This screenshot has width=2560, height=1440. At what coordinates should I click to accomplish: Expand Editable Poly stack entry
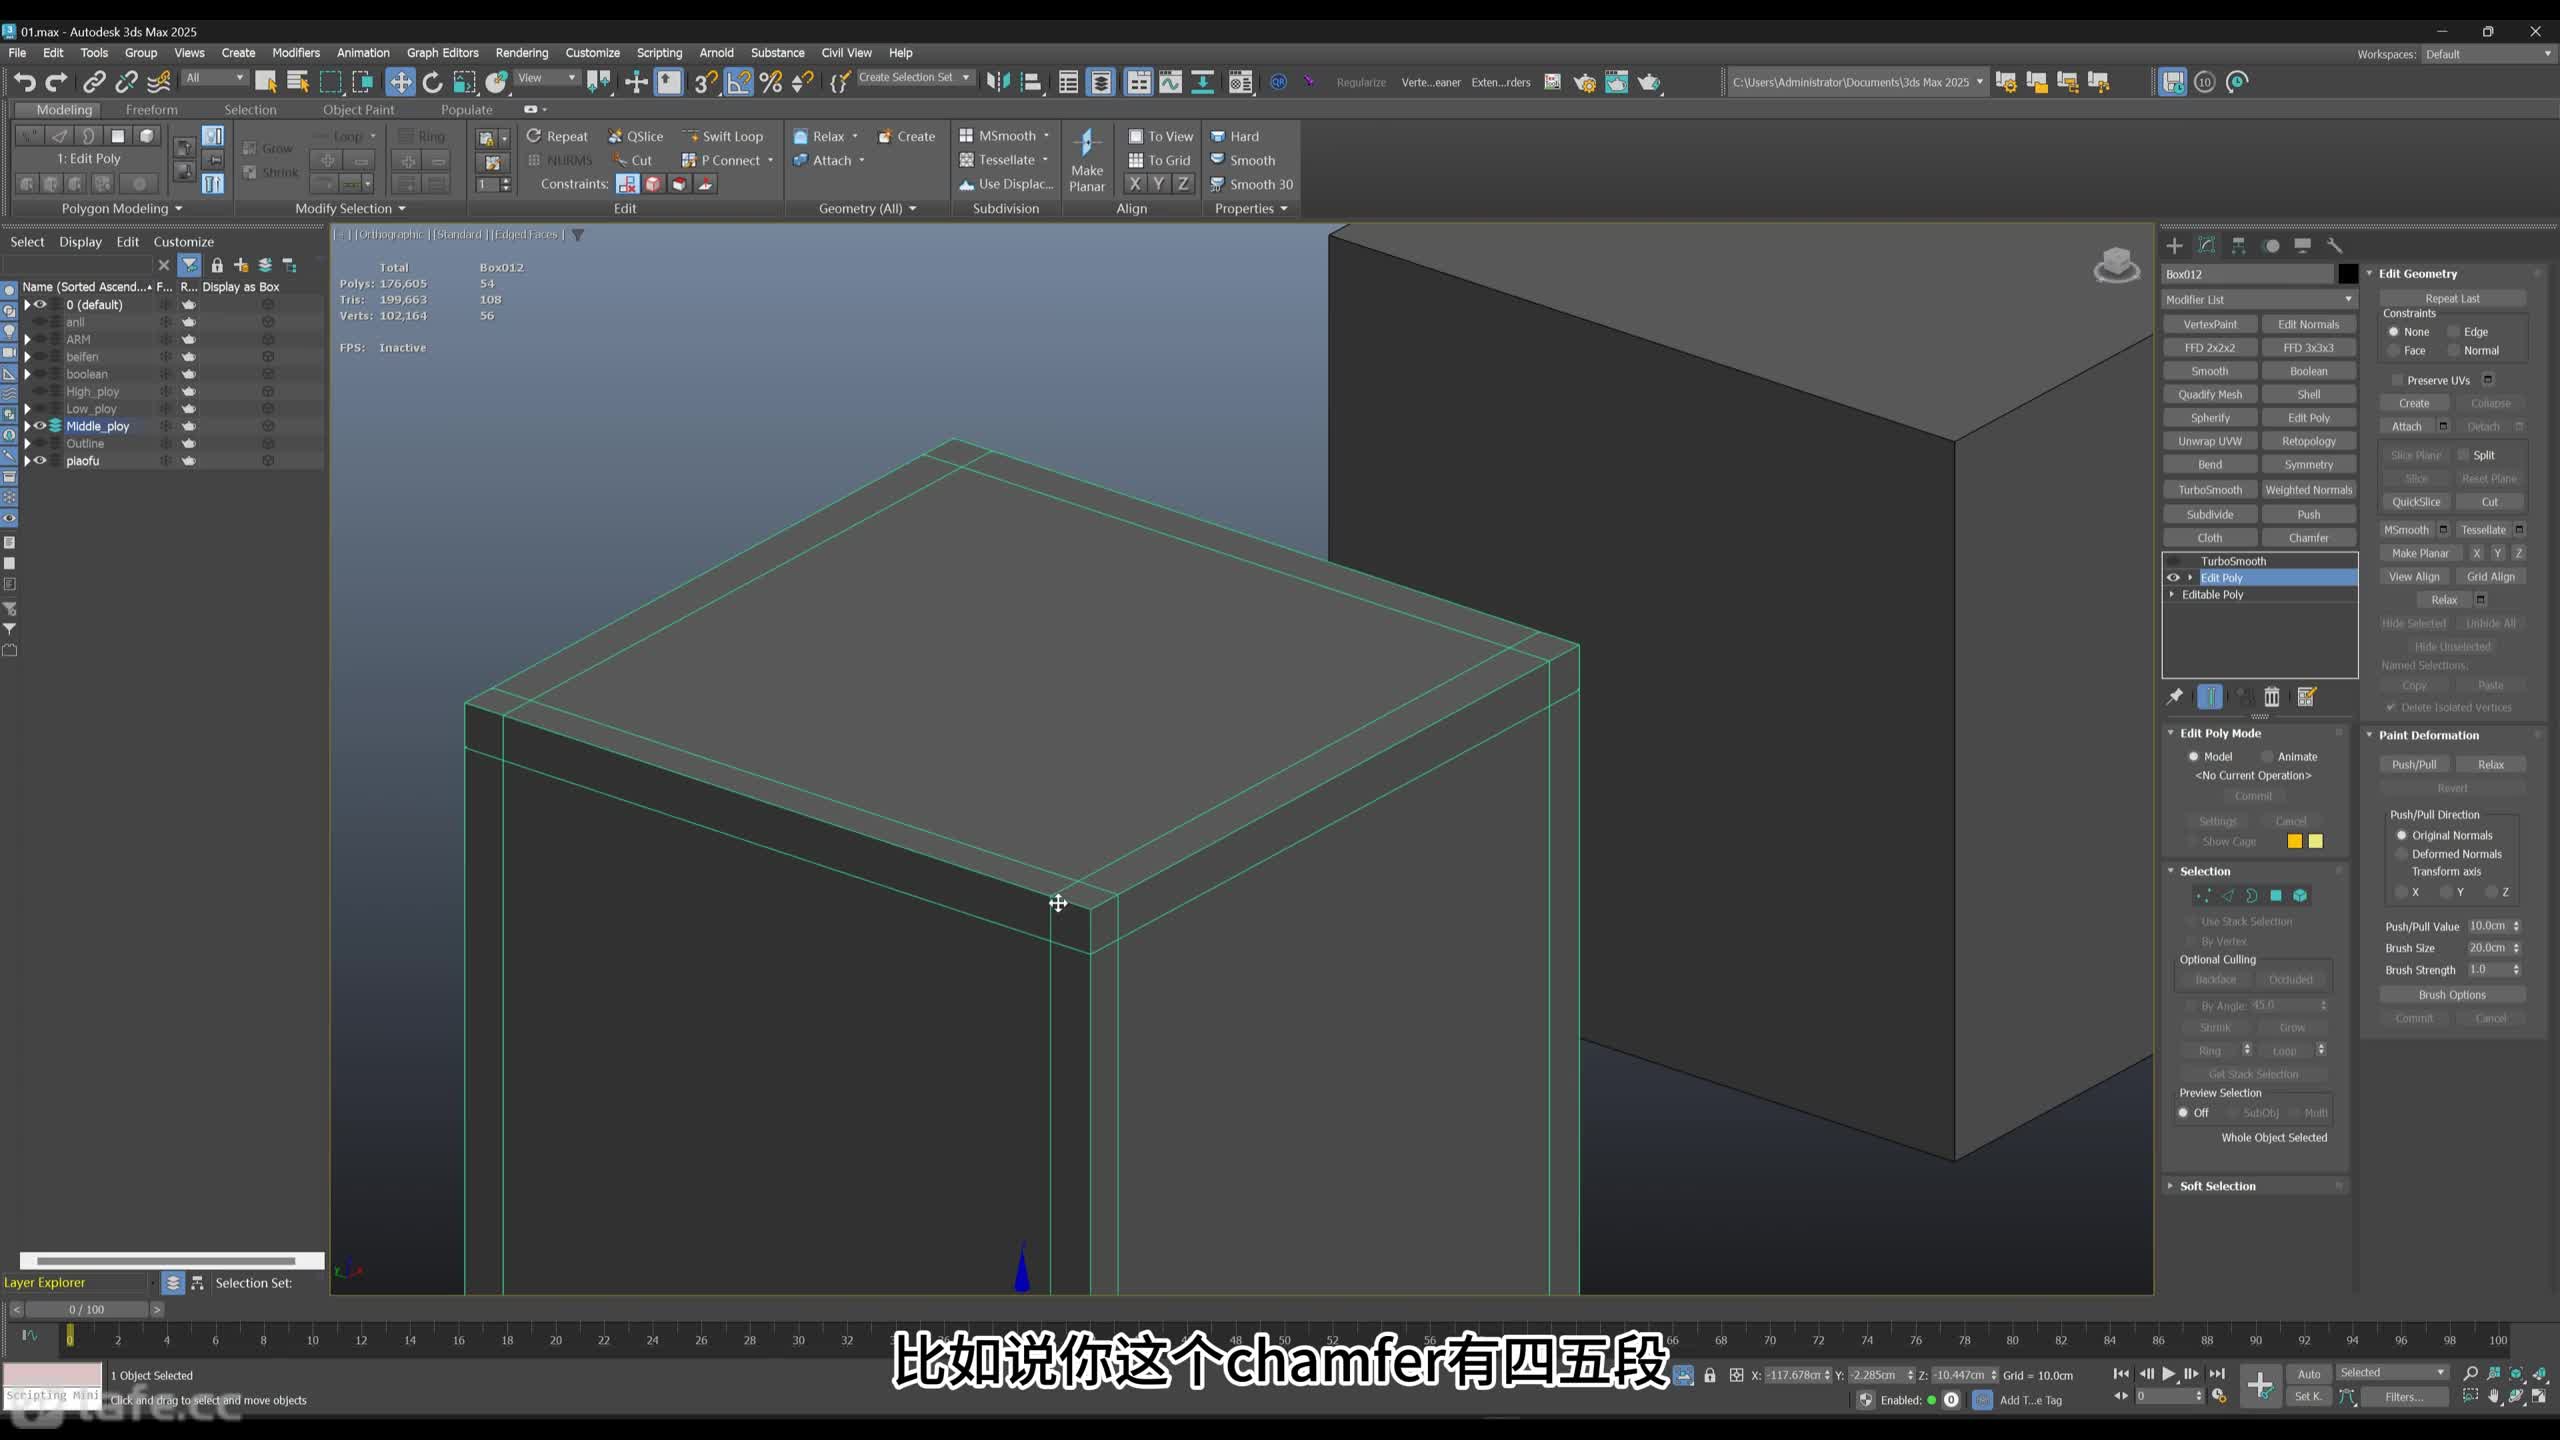[x=2171, y=595]
